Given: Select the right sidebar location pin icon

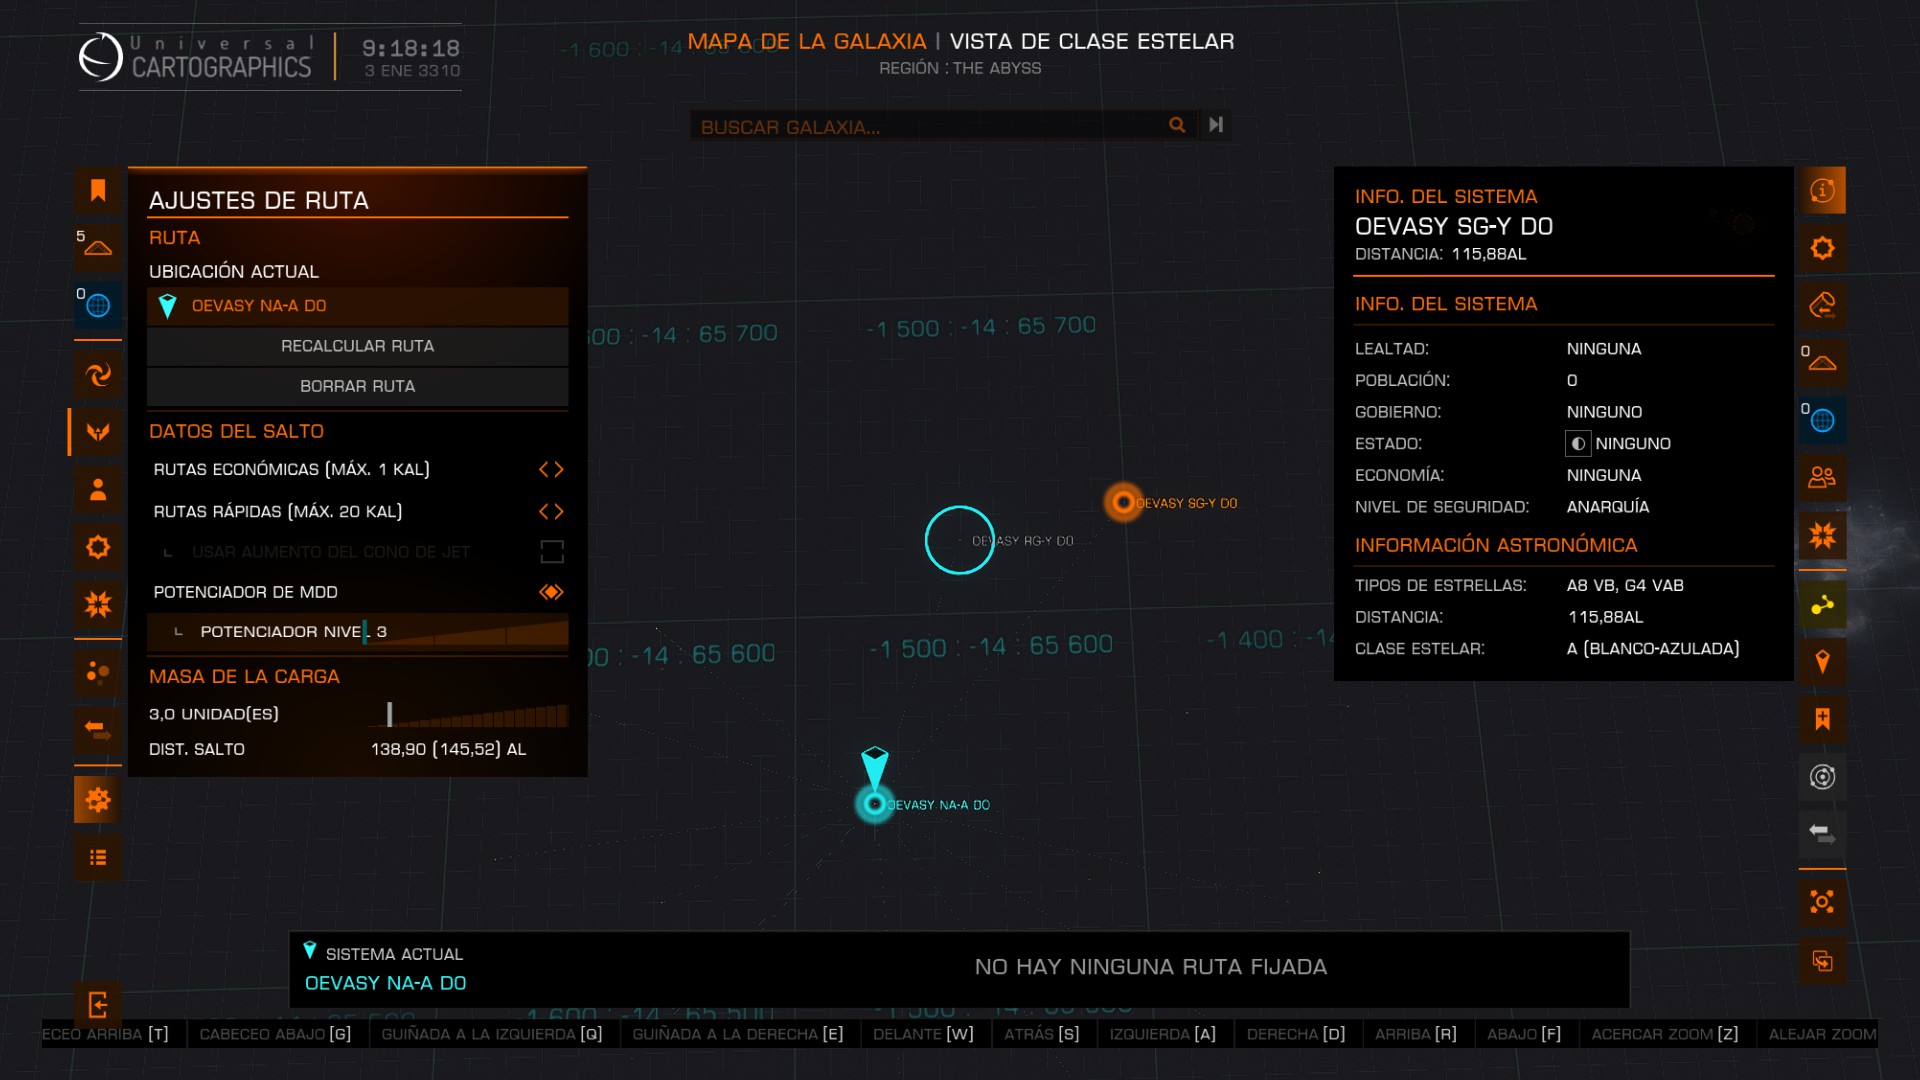Looking at the screenshot, I should (x=1822, y=662).
